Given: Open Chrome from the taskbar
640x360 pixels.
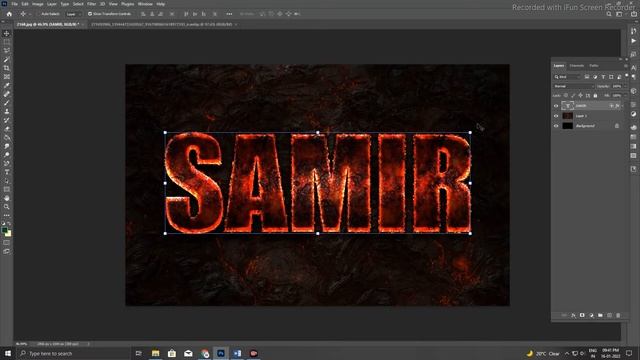Looking at the screenshot, I should coord(204,353).
